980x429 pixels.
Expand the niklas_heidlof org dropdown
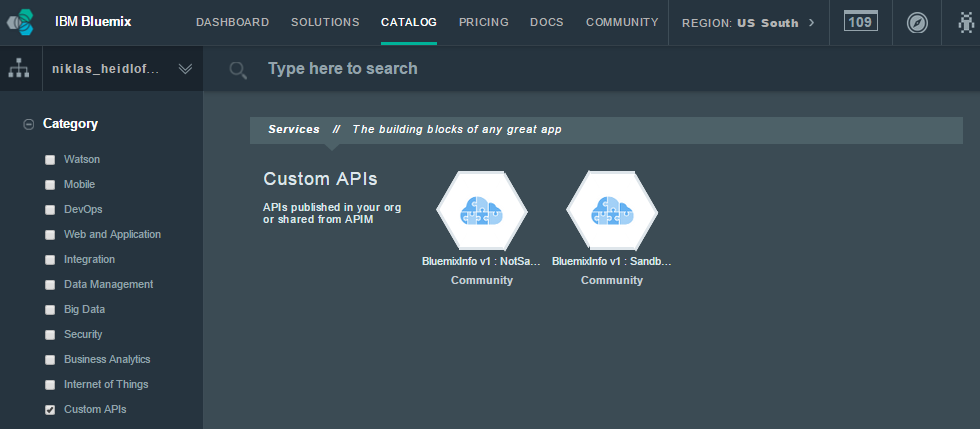coord(122,69)
